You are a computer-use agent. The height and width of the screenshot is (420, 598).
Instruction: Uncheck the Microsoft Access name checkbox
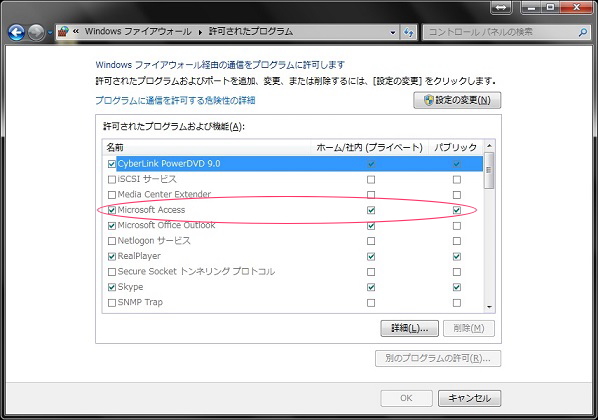[112, 210]
